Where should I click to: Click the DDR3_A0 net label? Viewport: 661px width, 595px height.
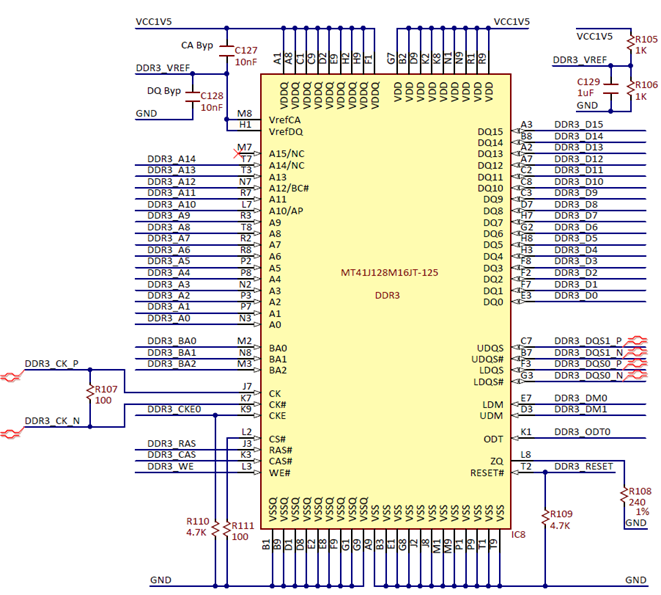pyautogui.click(x=169, y=318)
